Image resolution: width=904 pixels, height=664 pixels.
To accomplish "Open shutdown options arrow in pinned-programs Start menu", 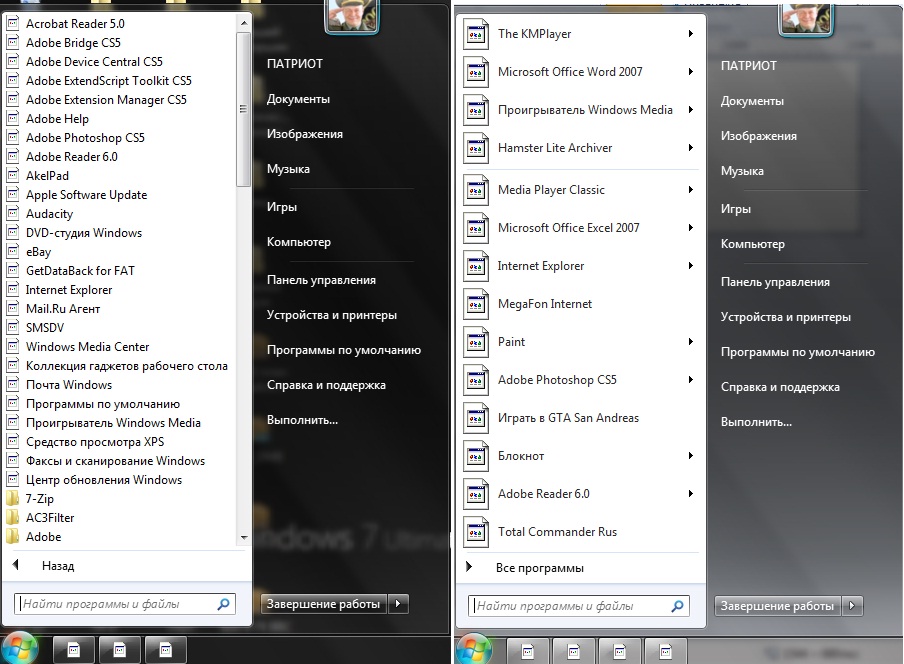I will coord(853,606).
